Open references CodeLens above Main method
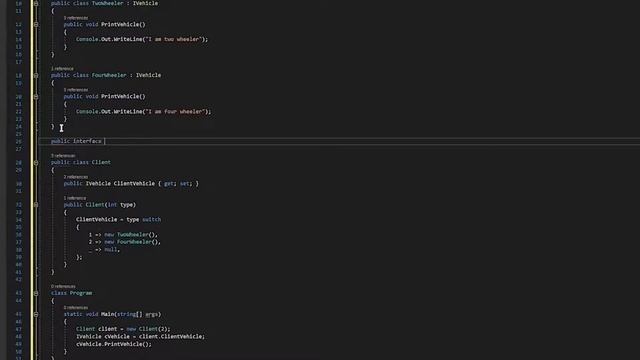The height and width of the screenshot is (360, 640). coord(76,308)
